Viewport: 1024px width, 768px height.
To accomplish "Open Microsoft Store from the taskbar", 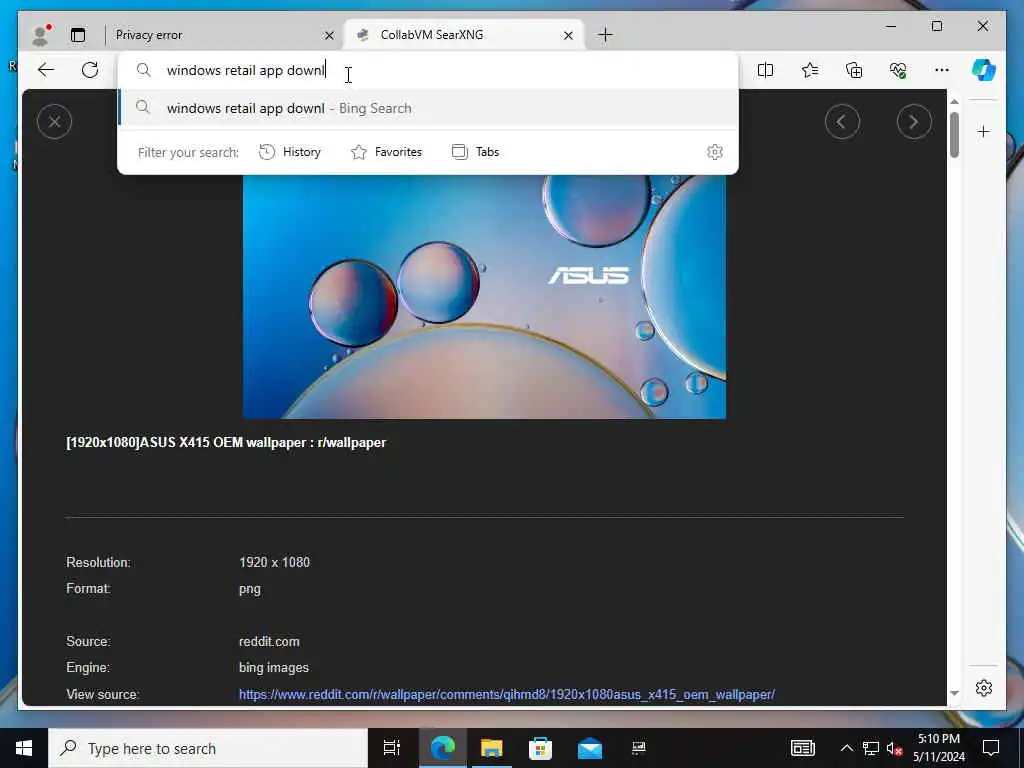I will (540, 748).
